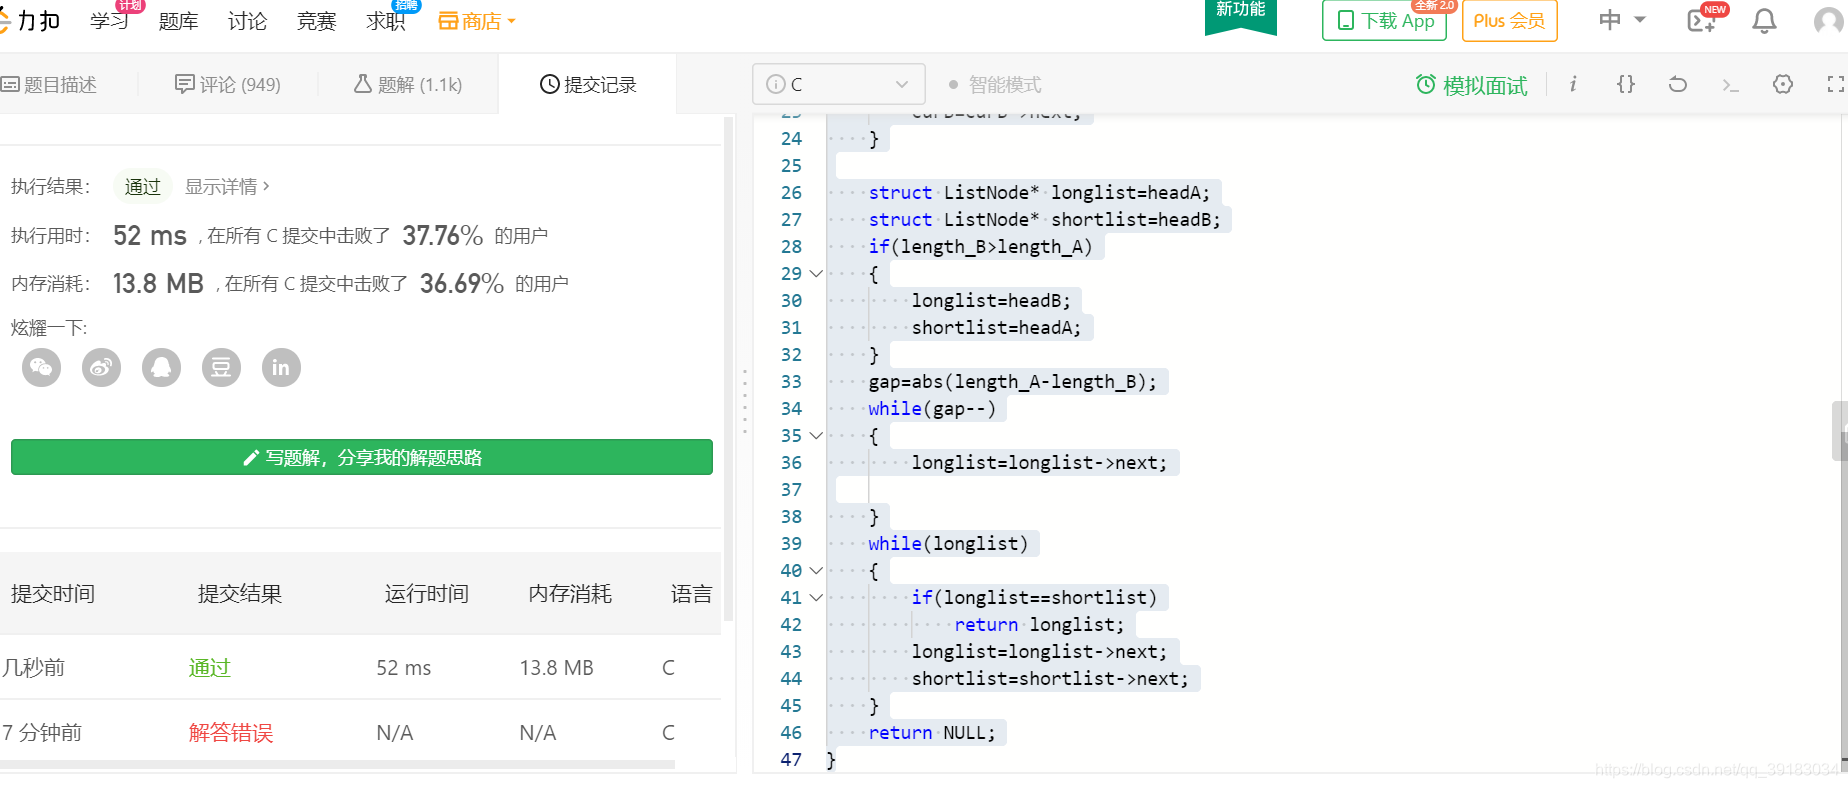The width and height of the screenshot is (1848, 788).
Task: Open the 通过 submission from 几秒前
Action: (209, 668)
